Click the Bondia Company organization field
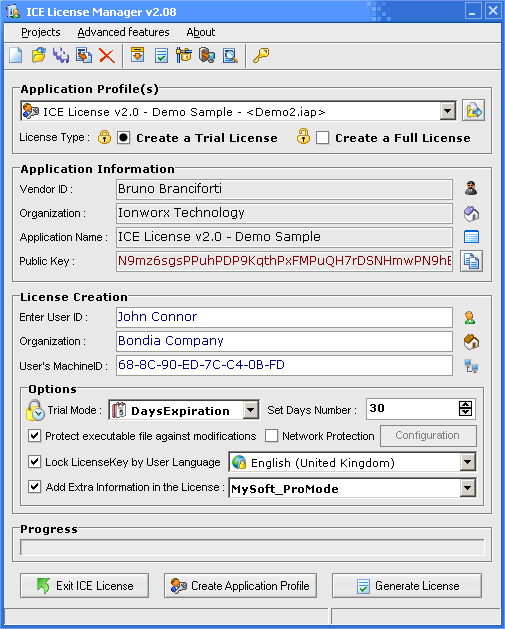Image resolution: width=505 pixels, height=629 pixels. (x=284, y=341)
